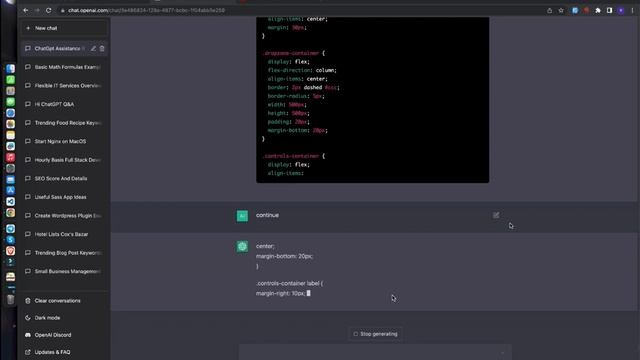Open Hi ChatGPT Q&A conversation
The height and width of the screenshot is (360, 640).
(x=64, y=104)
